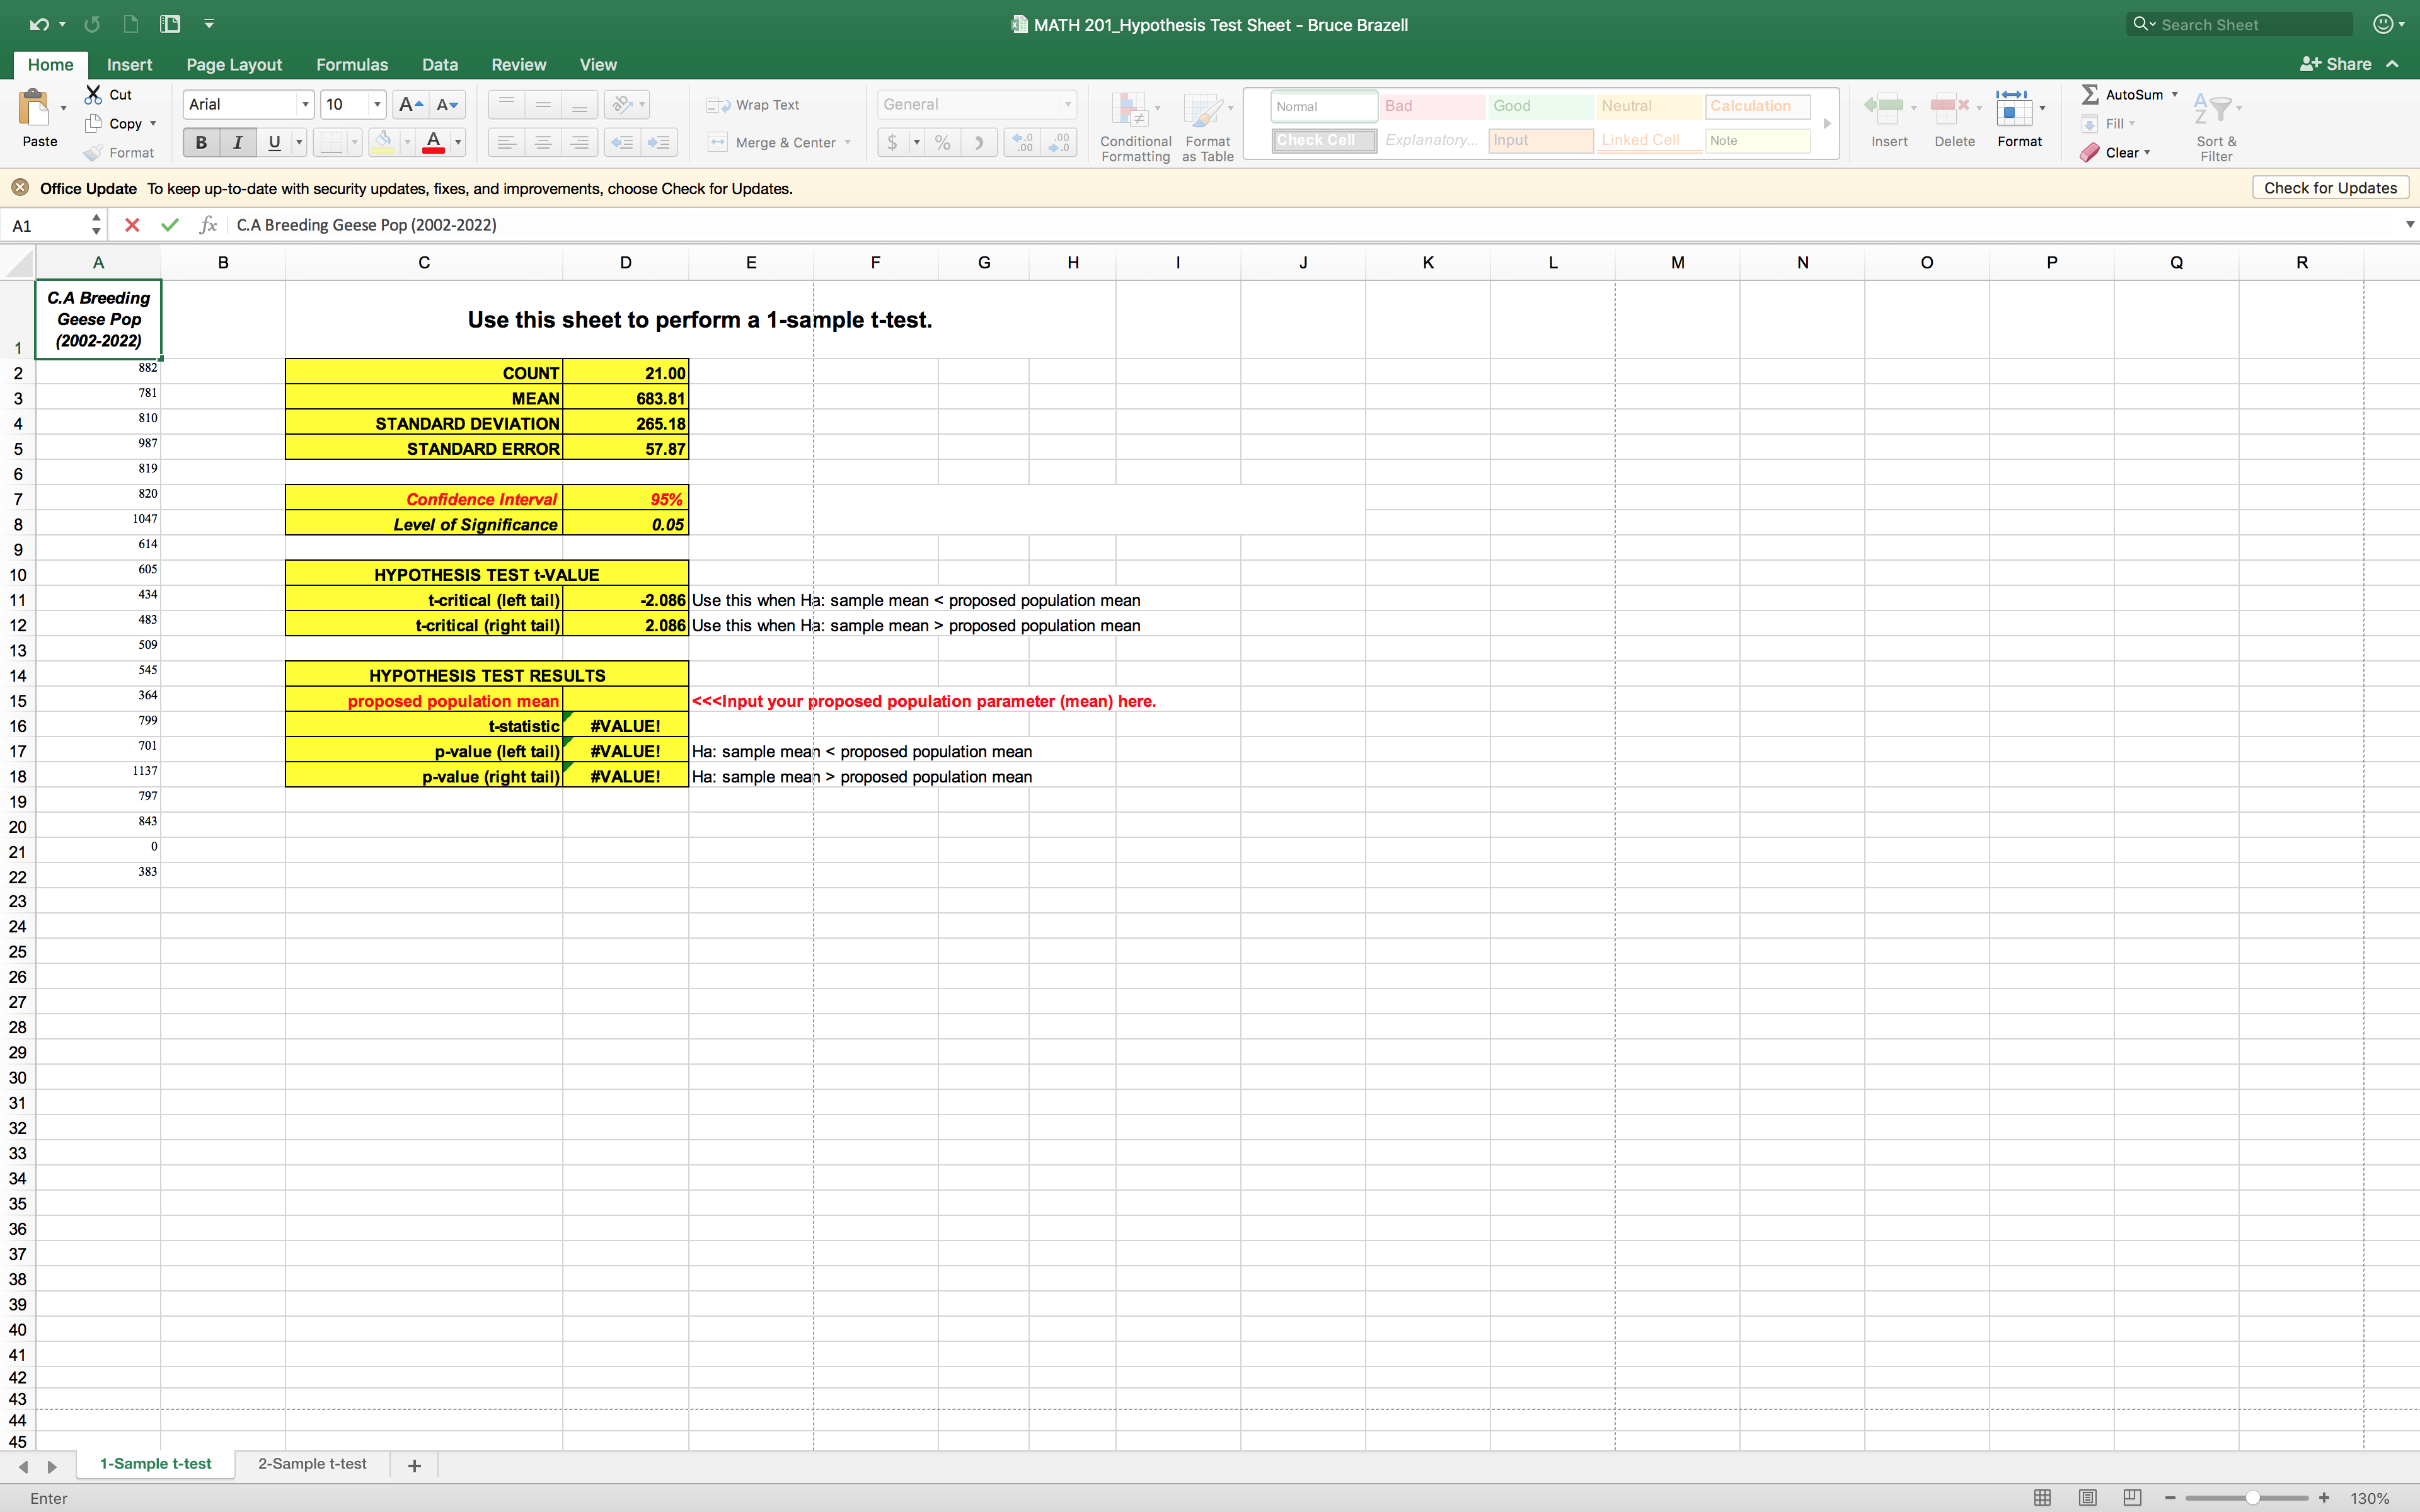Click the Check for Updates button
Viewport: 2420px width, 1512px height.
click(x=2329, y=188)
